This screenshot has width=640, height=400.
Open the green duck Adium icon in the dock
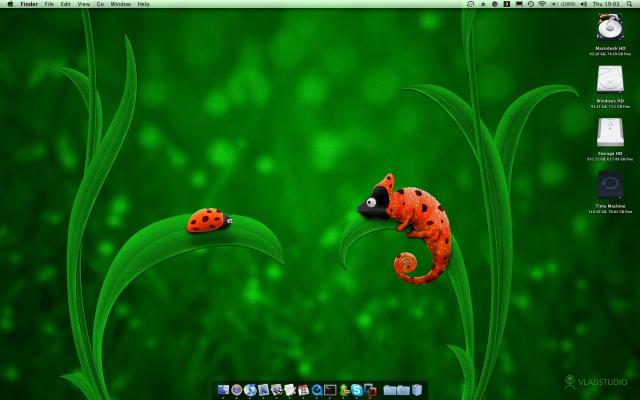click(344, 390)
